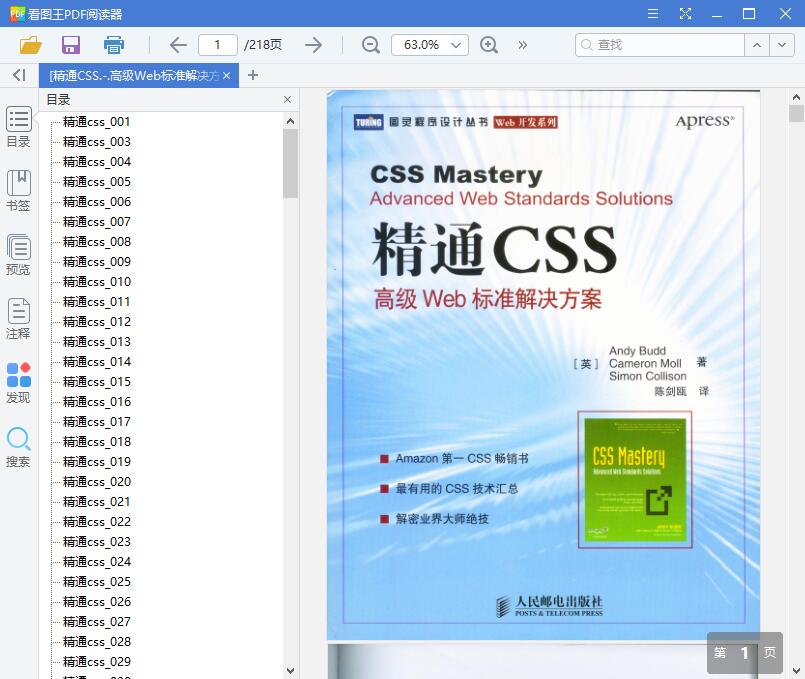Add a new tab with plus
The image size is (805, 679).
[253, 75]
